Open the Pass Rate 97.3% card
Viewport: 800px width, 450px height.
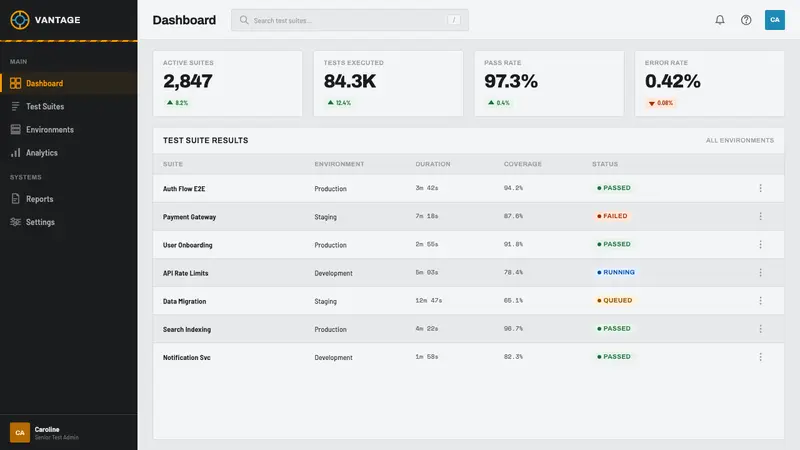click(x=549, y=83)
